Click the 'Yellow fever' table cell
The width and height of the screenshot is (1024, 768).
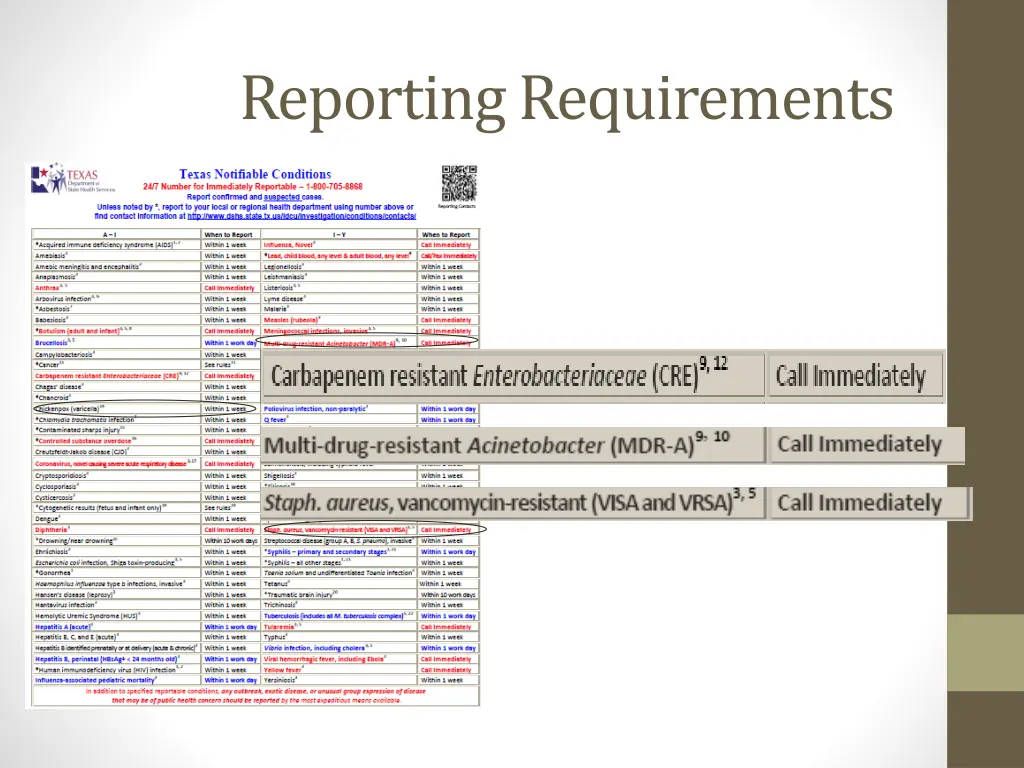click(339, 670)
